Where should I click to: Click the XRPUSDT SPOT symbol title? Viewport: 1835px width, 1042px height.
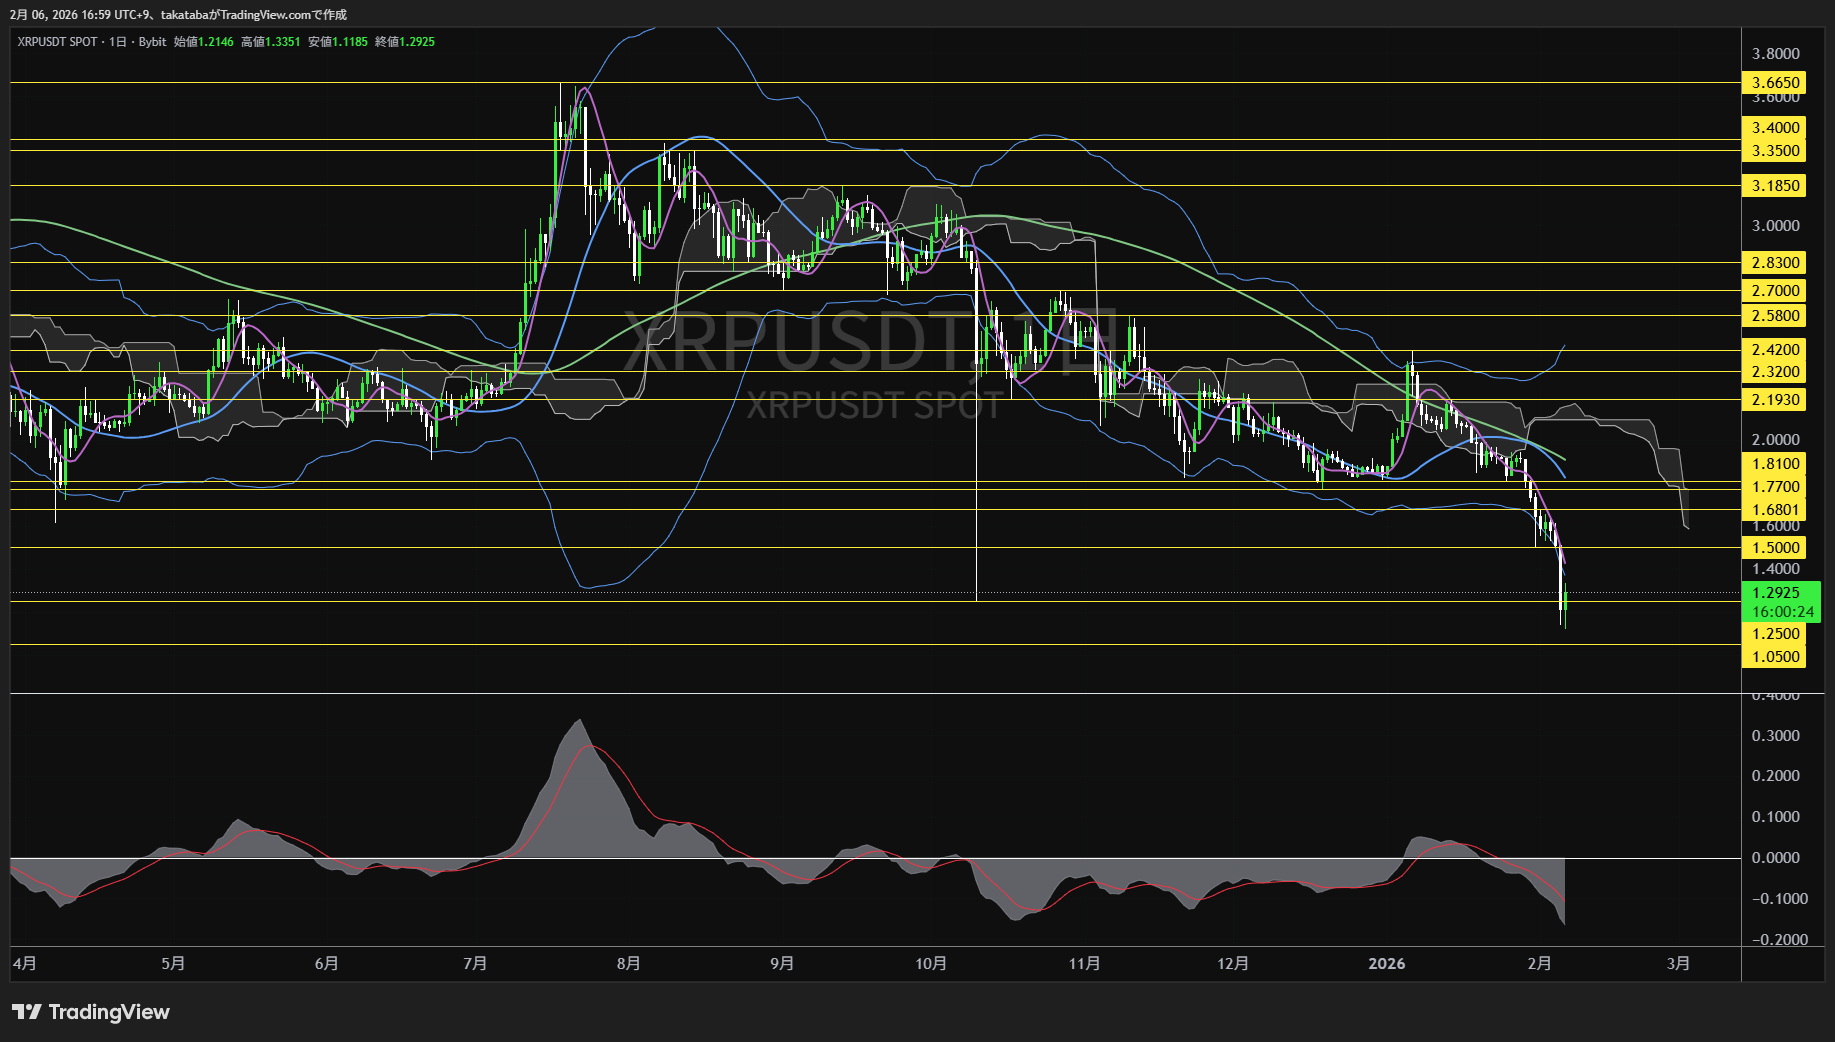tap(57, 42)
